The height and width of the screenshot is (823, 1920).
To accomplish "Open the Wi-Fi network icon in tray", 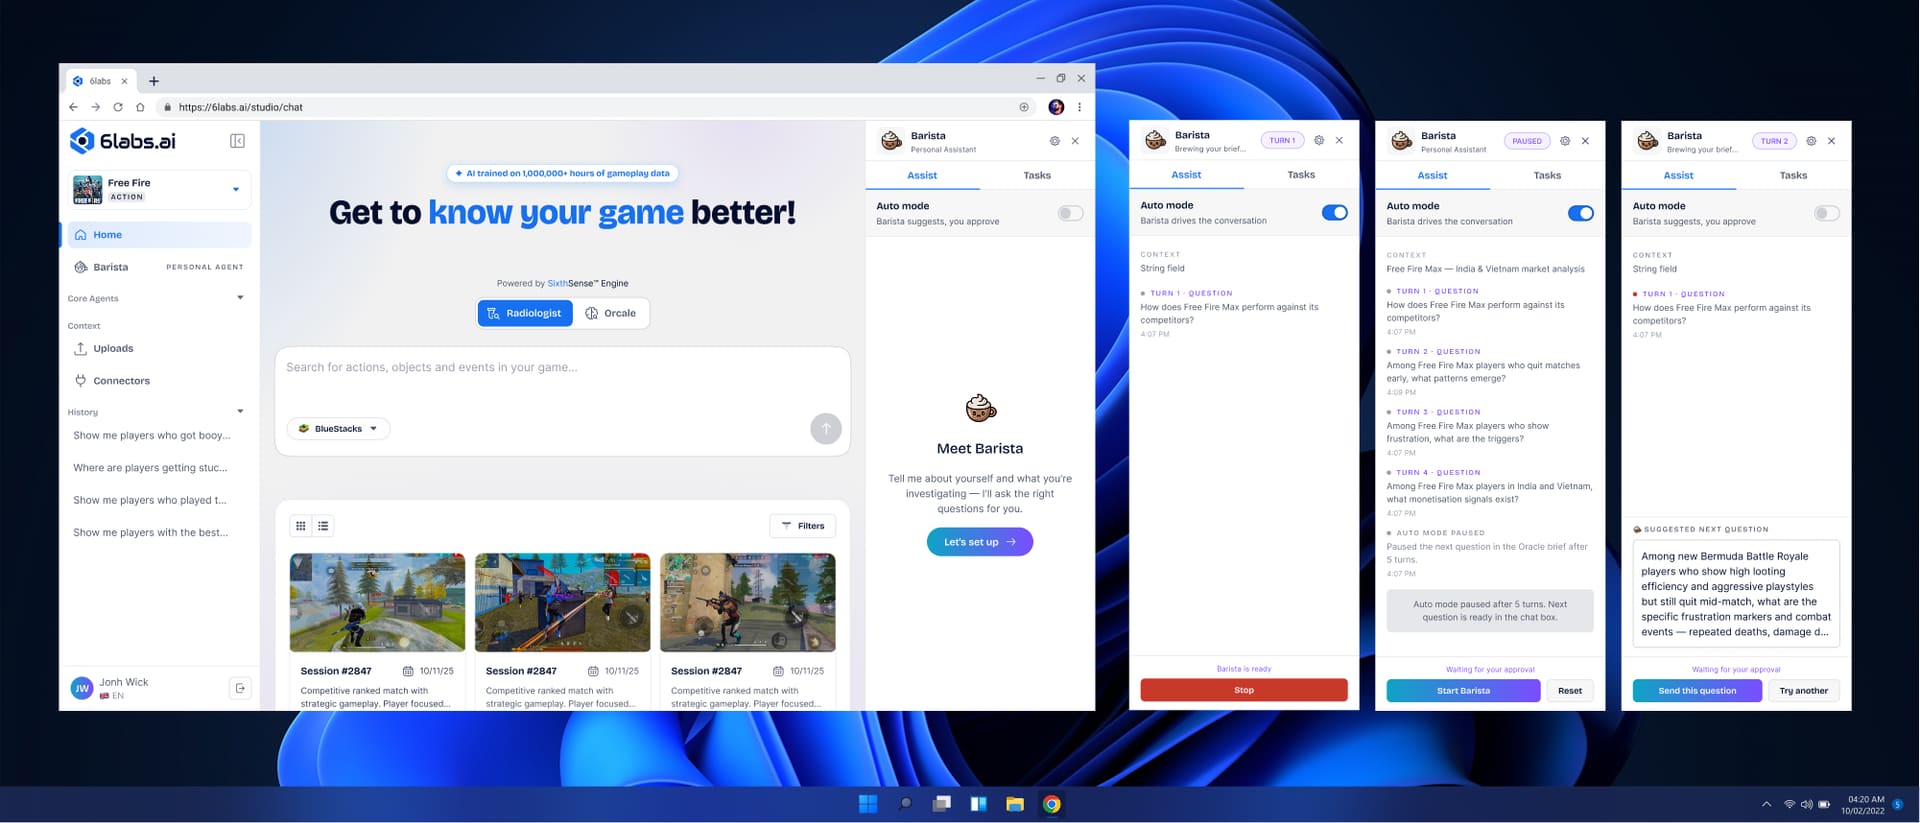I will pos(1790,804).
